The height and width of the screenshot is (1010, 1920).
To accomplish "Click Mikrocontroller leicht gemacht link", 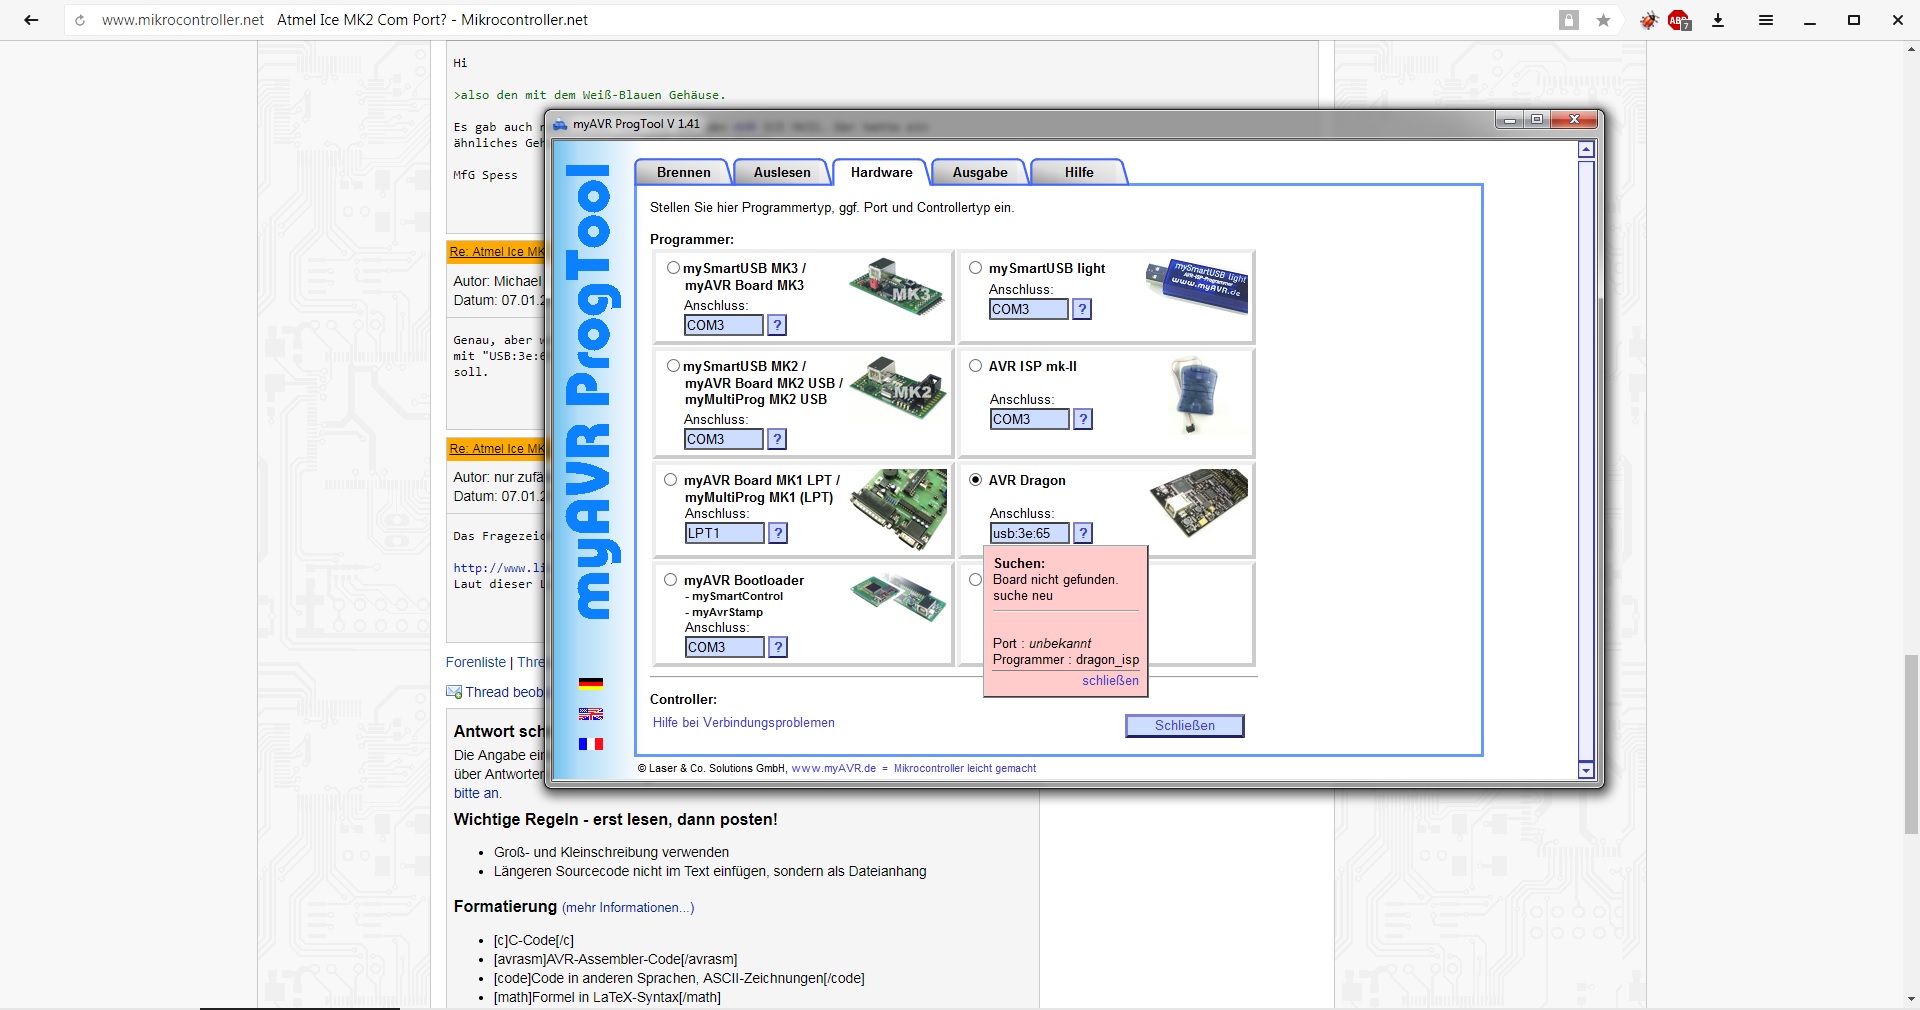I will click(965, 769).
